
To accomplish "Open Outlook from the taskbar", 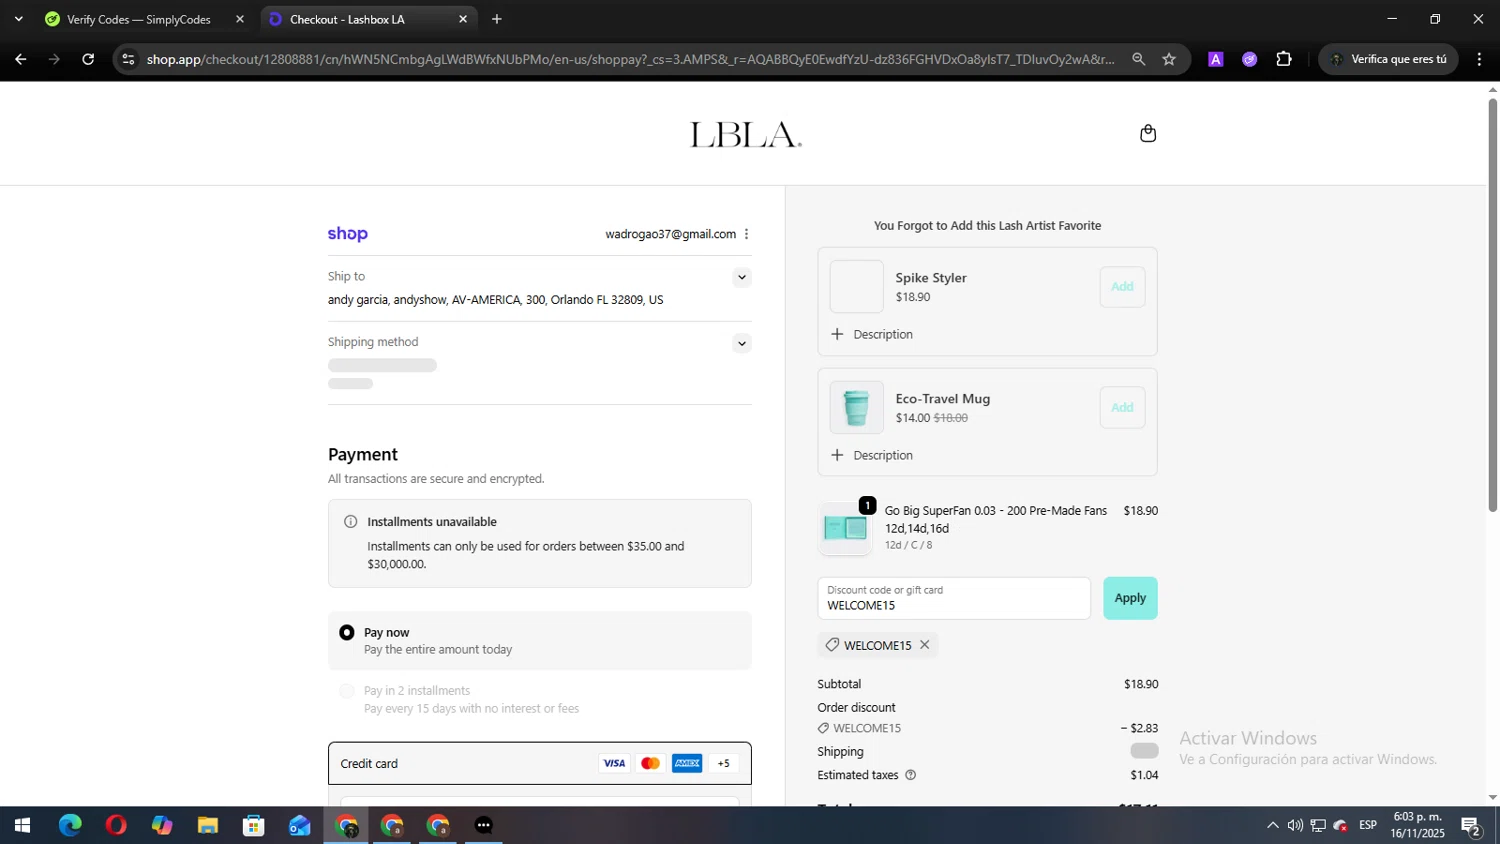I will coord(300,825).
